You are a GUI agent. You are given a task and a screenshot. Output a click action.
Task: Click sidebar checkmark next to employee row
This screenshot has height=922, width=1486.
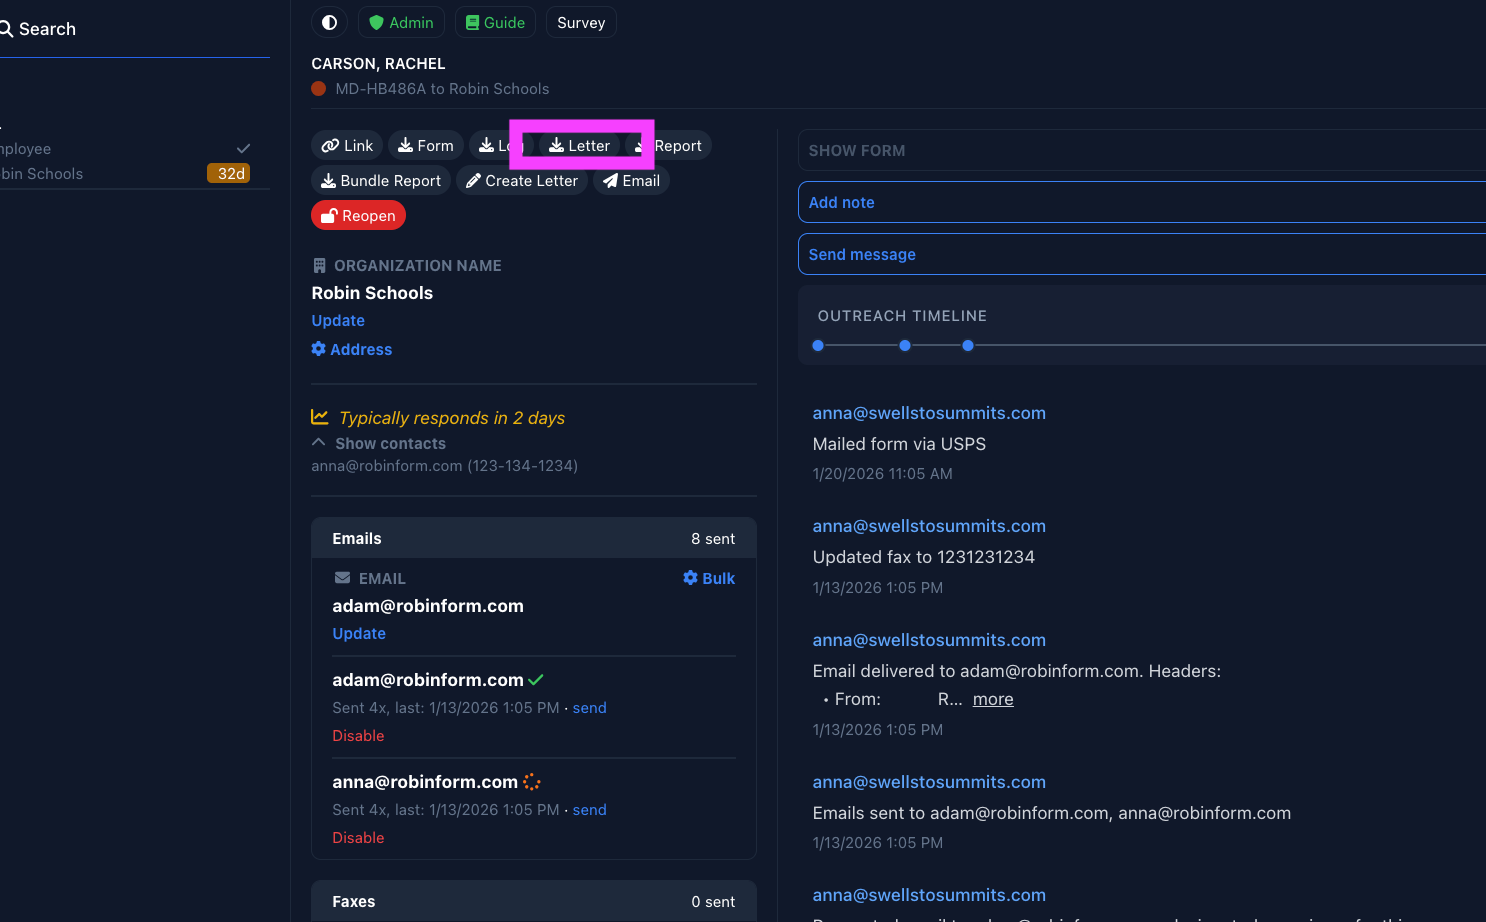(x=243, y=148)
